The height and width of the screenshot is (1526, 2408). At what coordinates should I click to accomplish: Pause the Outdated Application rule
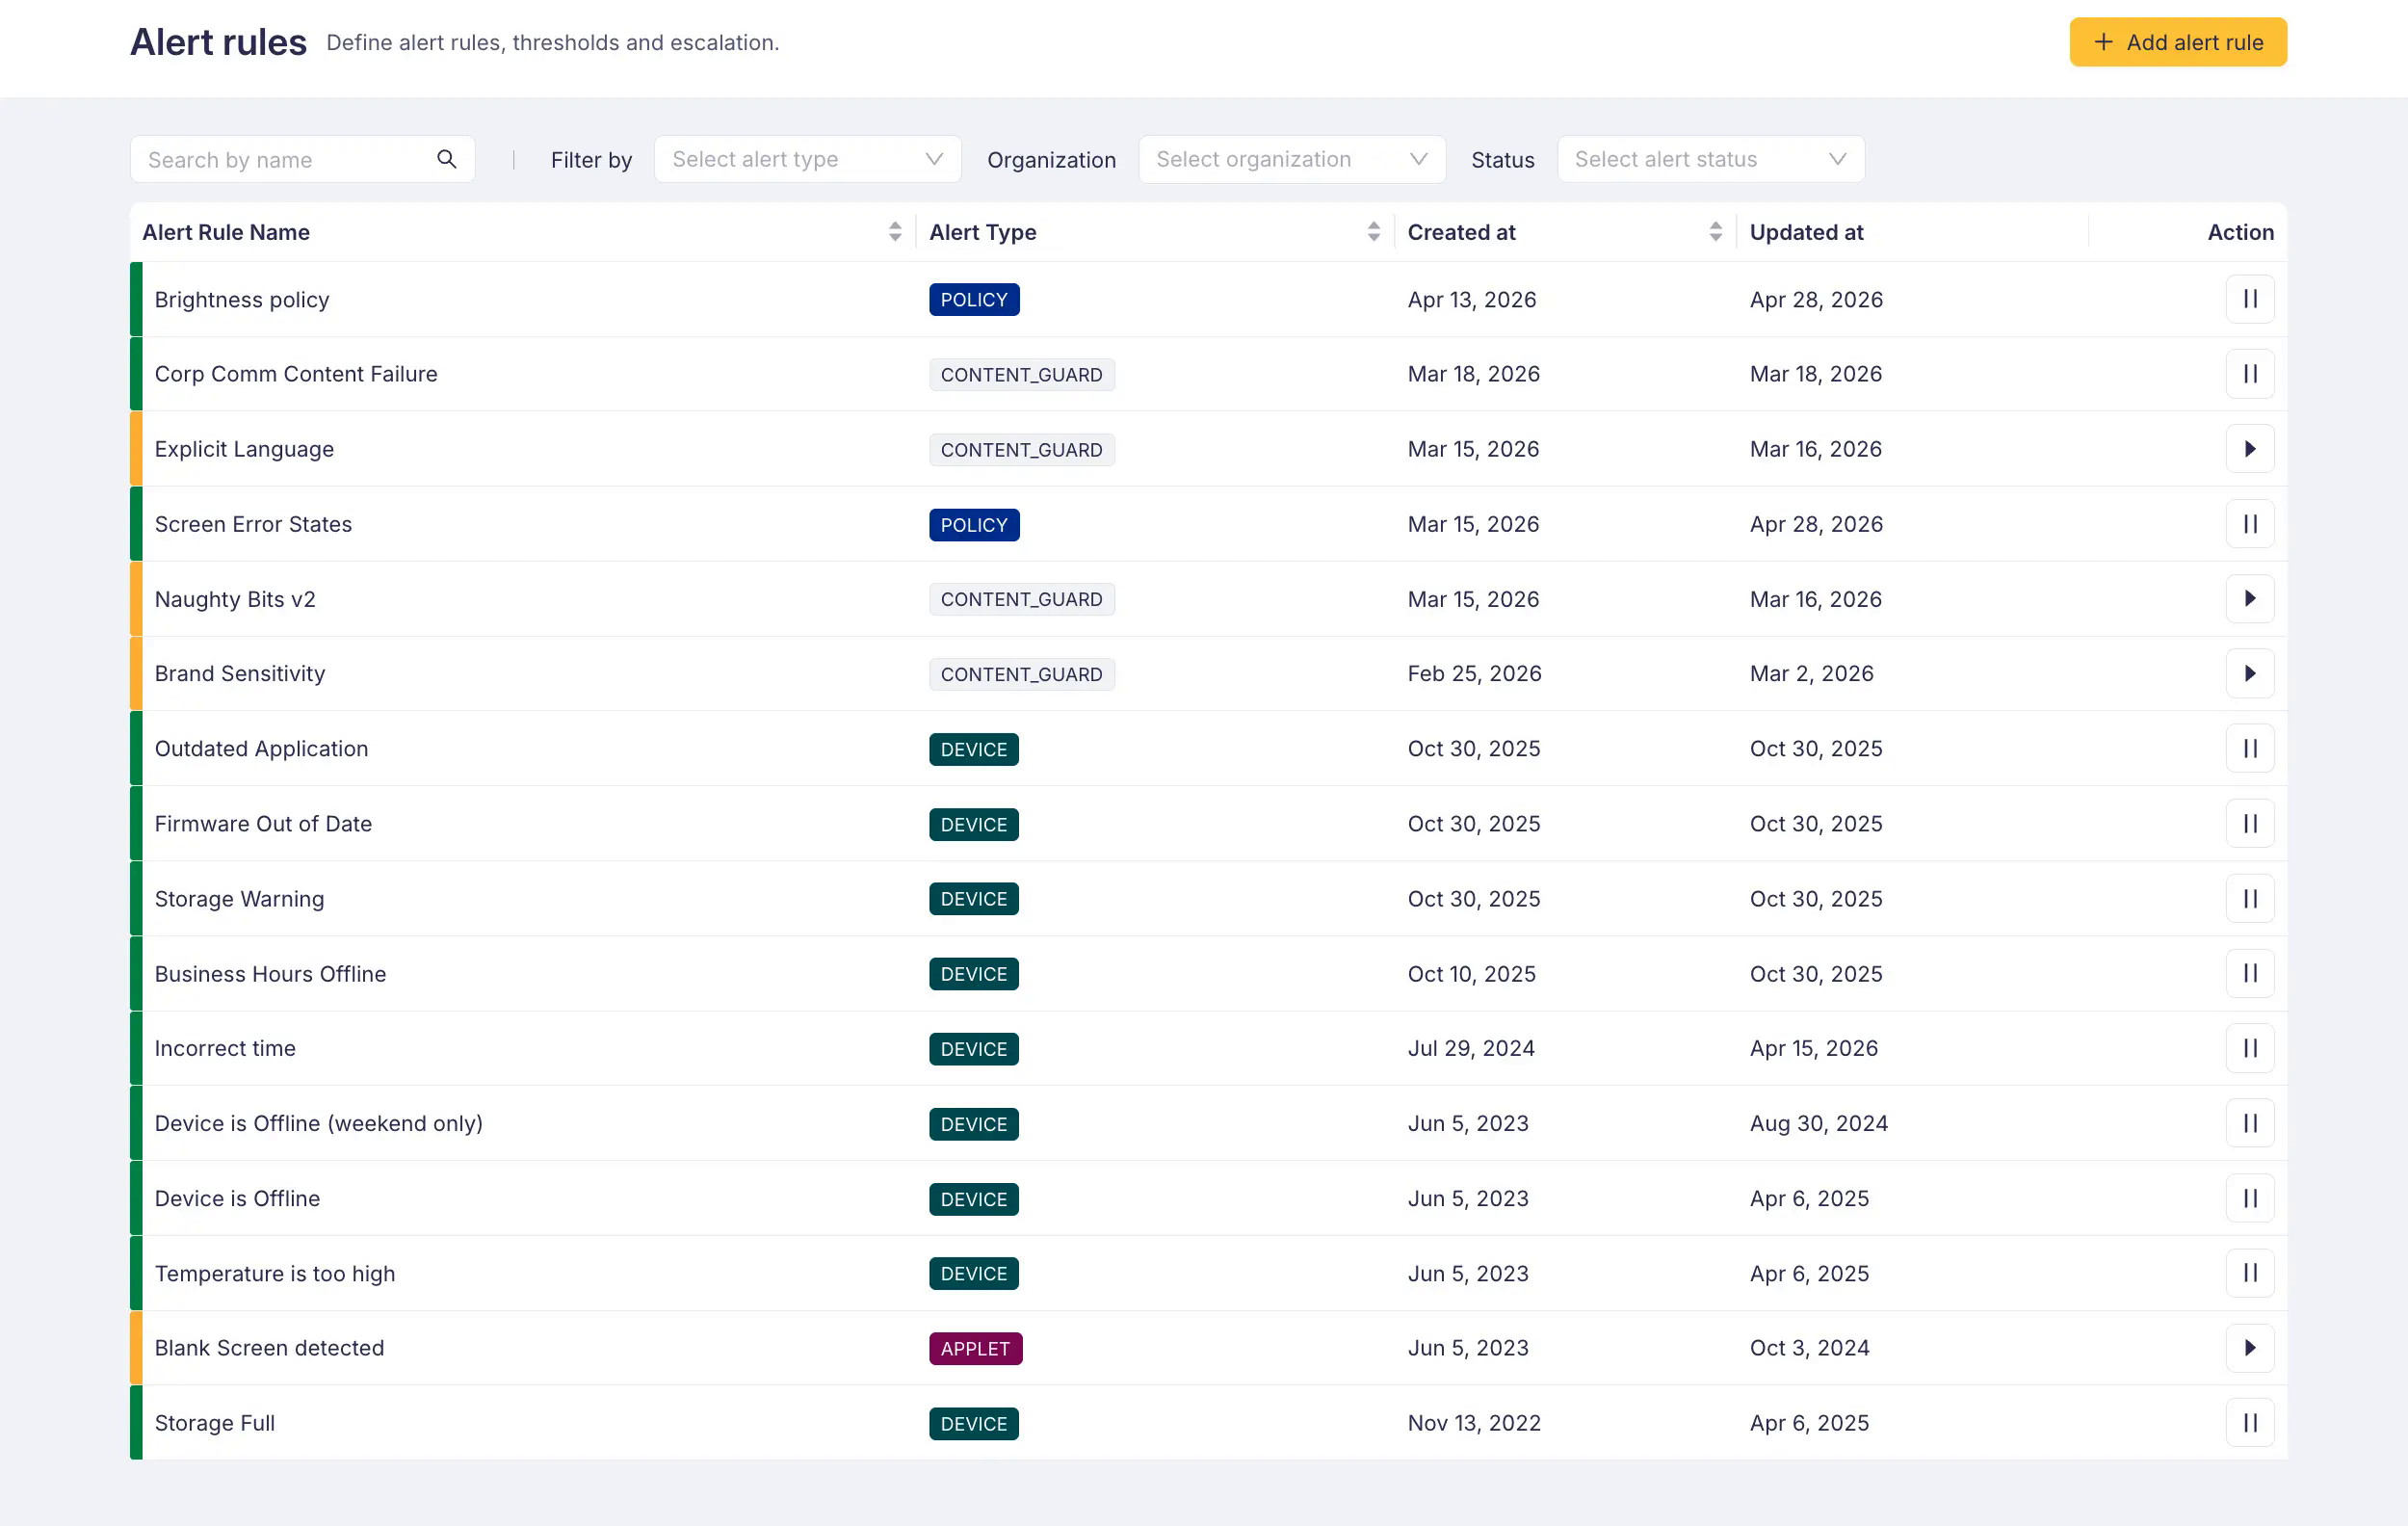click(x=2249, y=749)
